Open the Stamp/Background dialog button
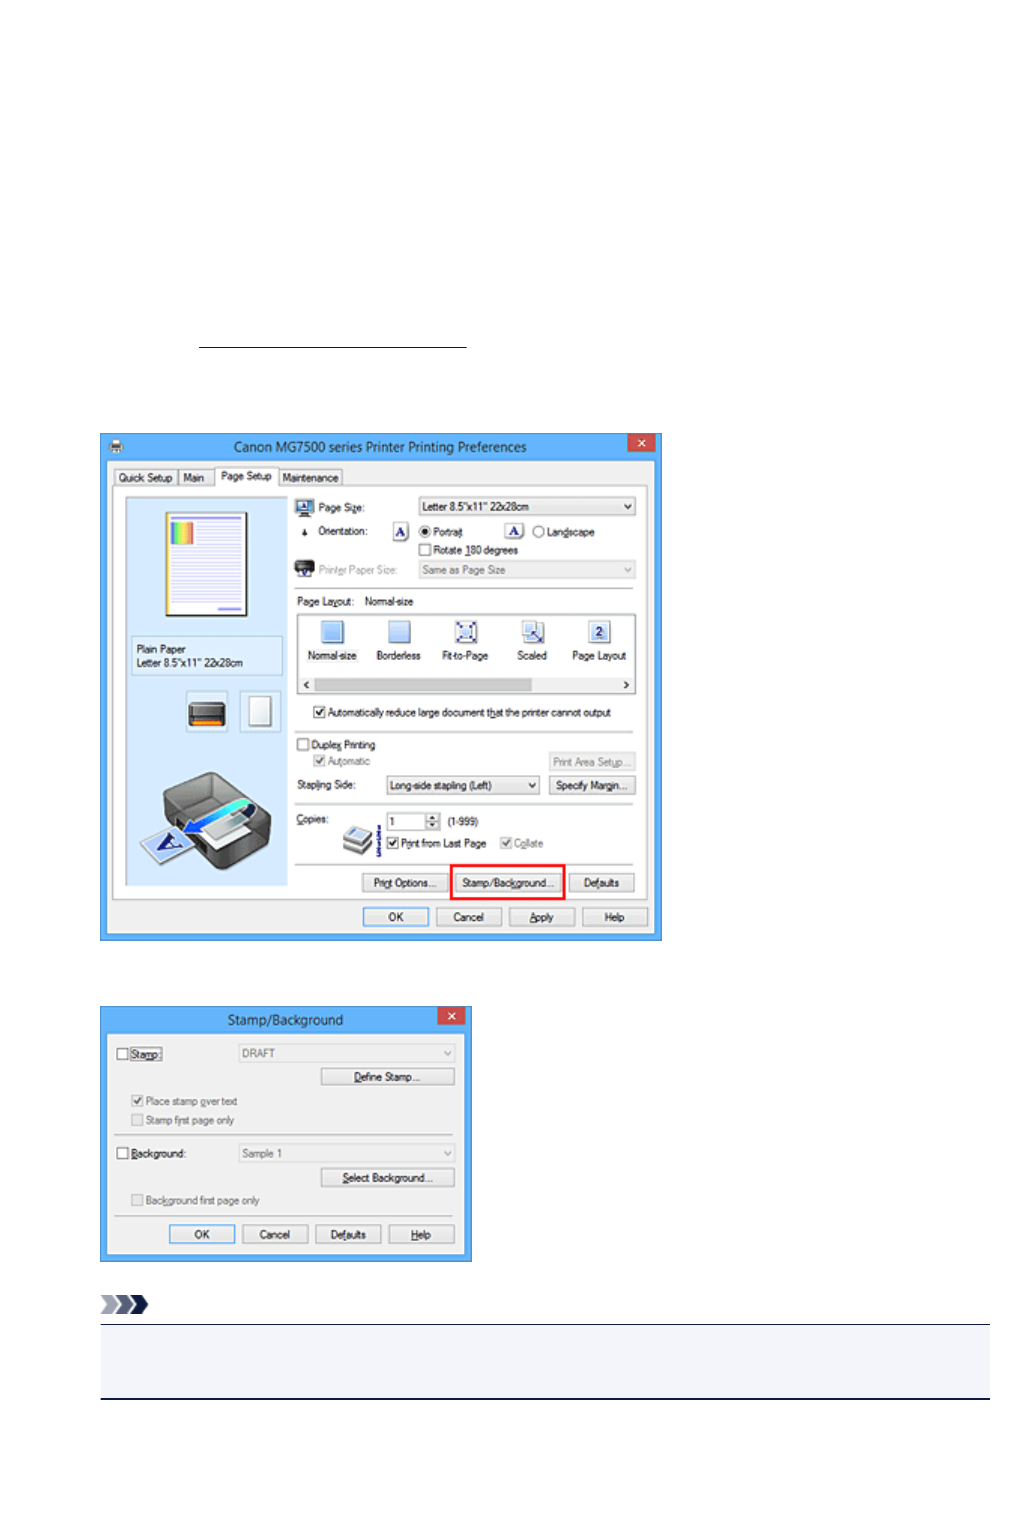The height and width of the screenshot is (1514, 1021). [x=508, y=883]
